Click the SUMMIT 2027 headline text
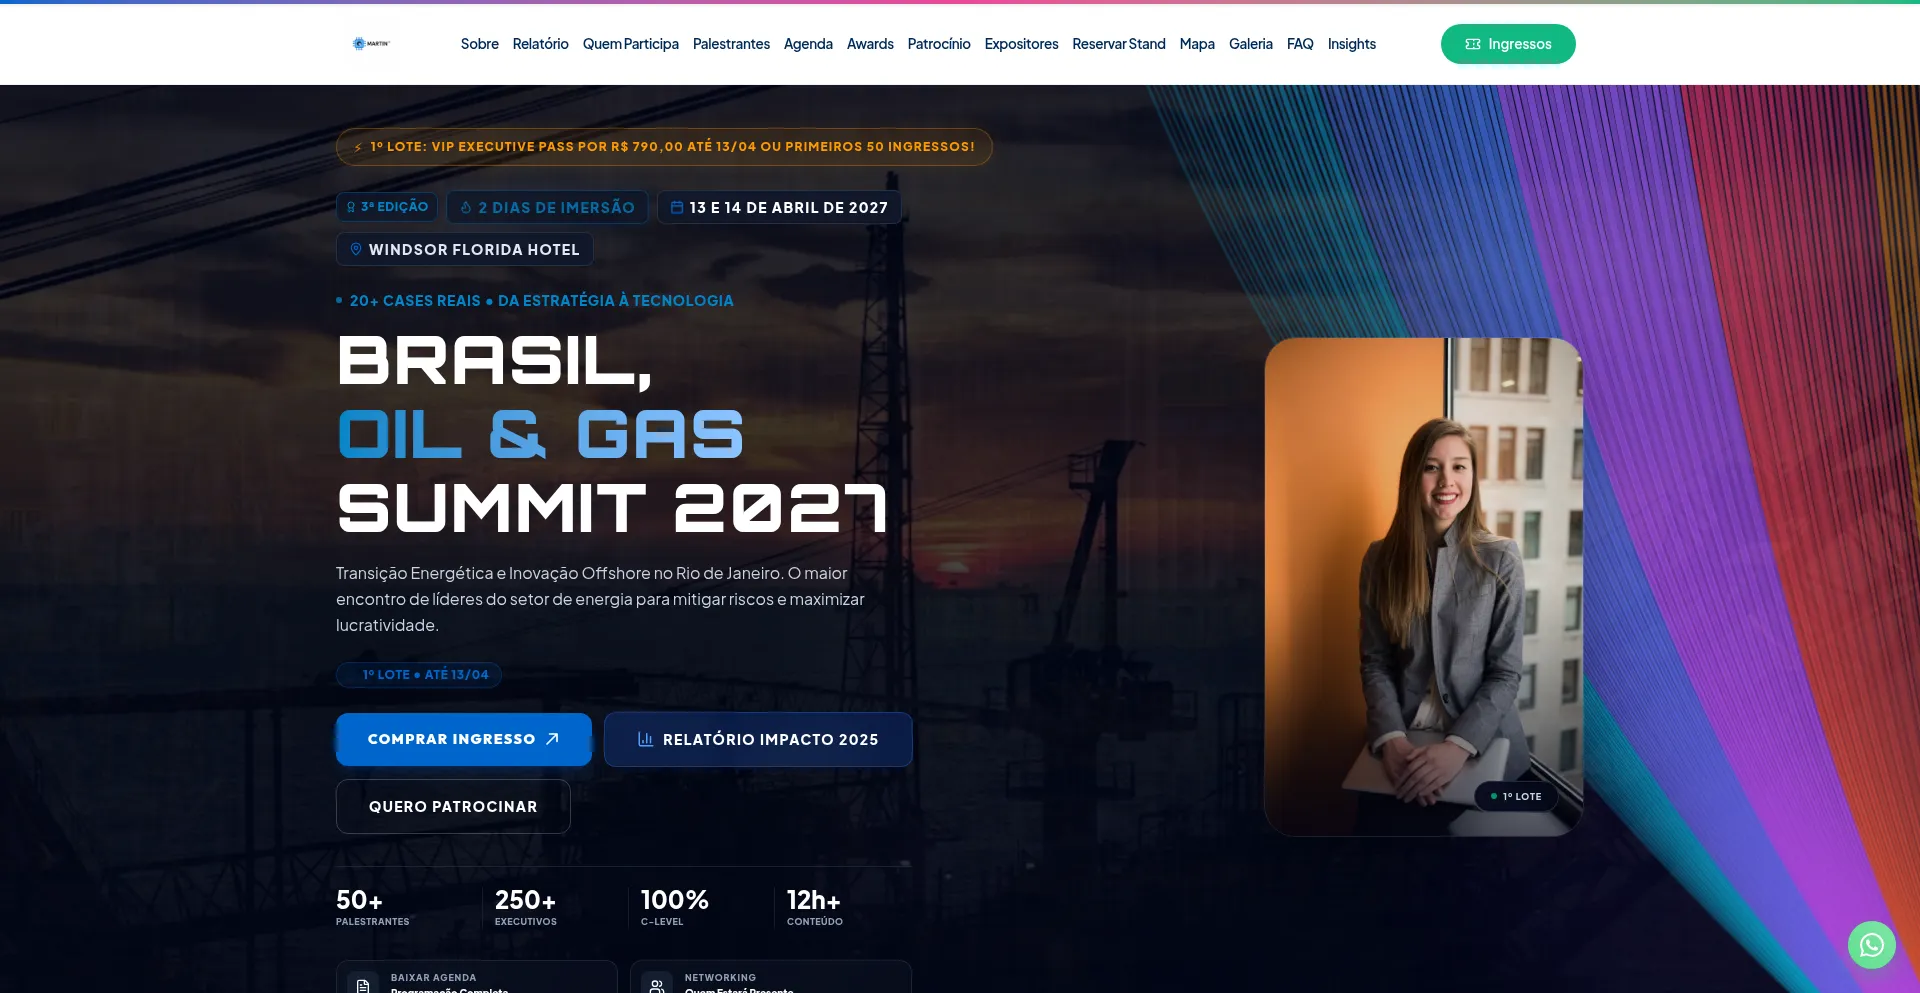Image resolution: width=1920 pixels, height=993 pixels. click(612, 508)
